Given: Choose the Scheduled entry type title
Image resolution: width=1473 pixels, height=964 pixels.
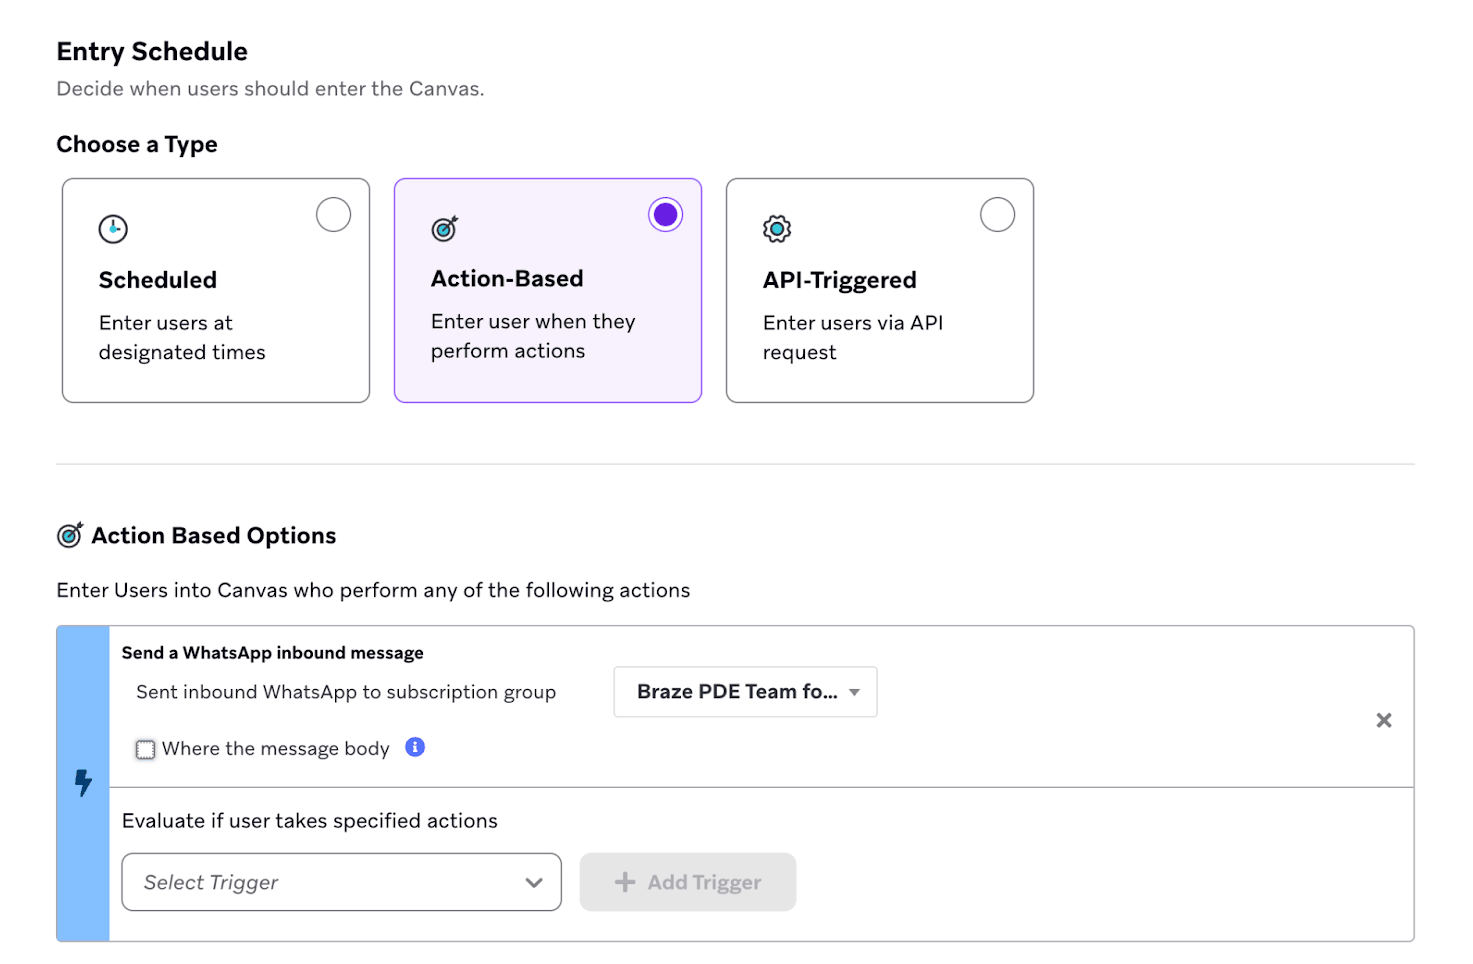Looking at the screenshot, I should 158,280.
